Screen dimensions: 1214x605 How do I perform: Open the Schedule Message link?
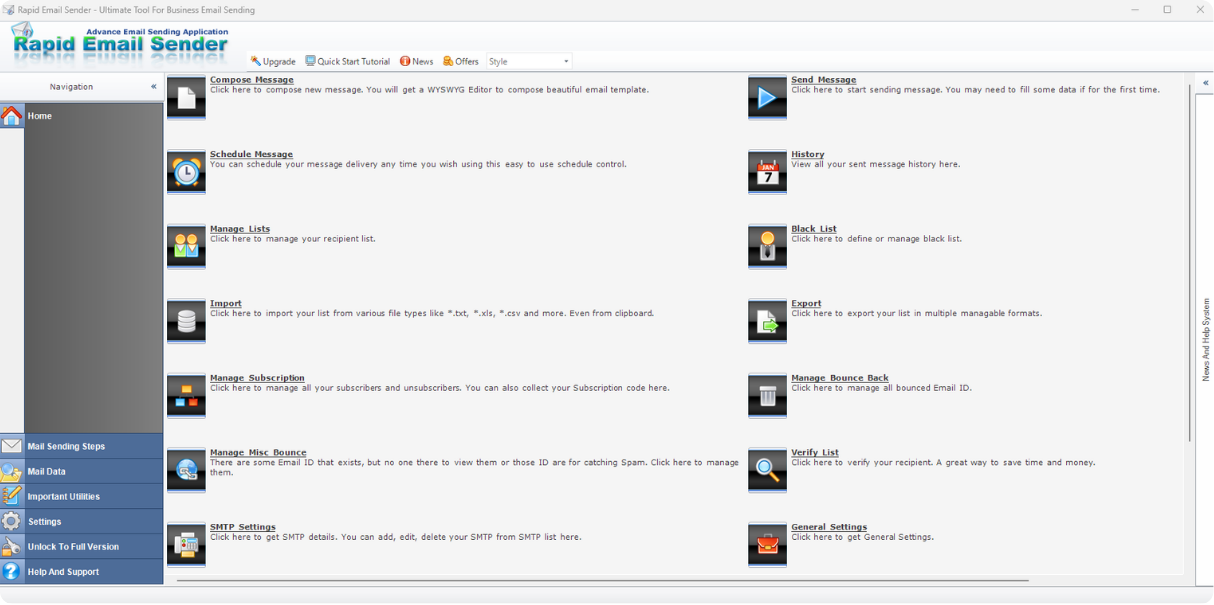tap(251, 154)
